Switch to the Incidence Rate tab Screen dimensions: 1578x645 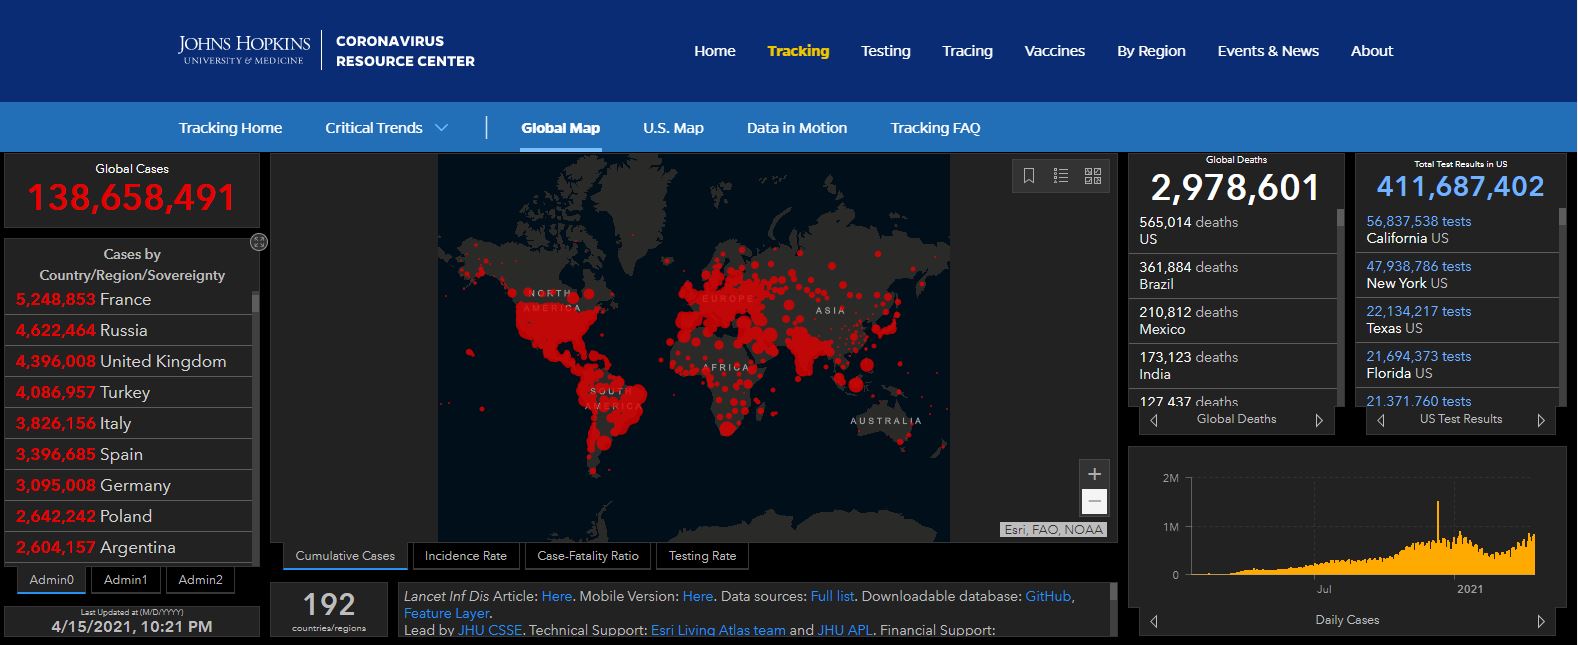point(465,556)
